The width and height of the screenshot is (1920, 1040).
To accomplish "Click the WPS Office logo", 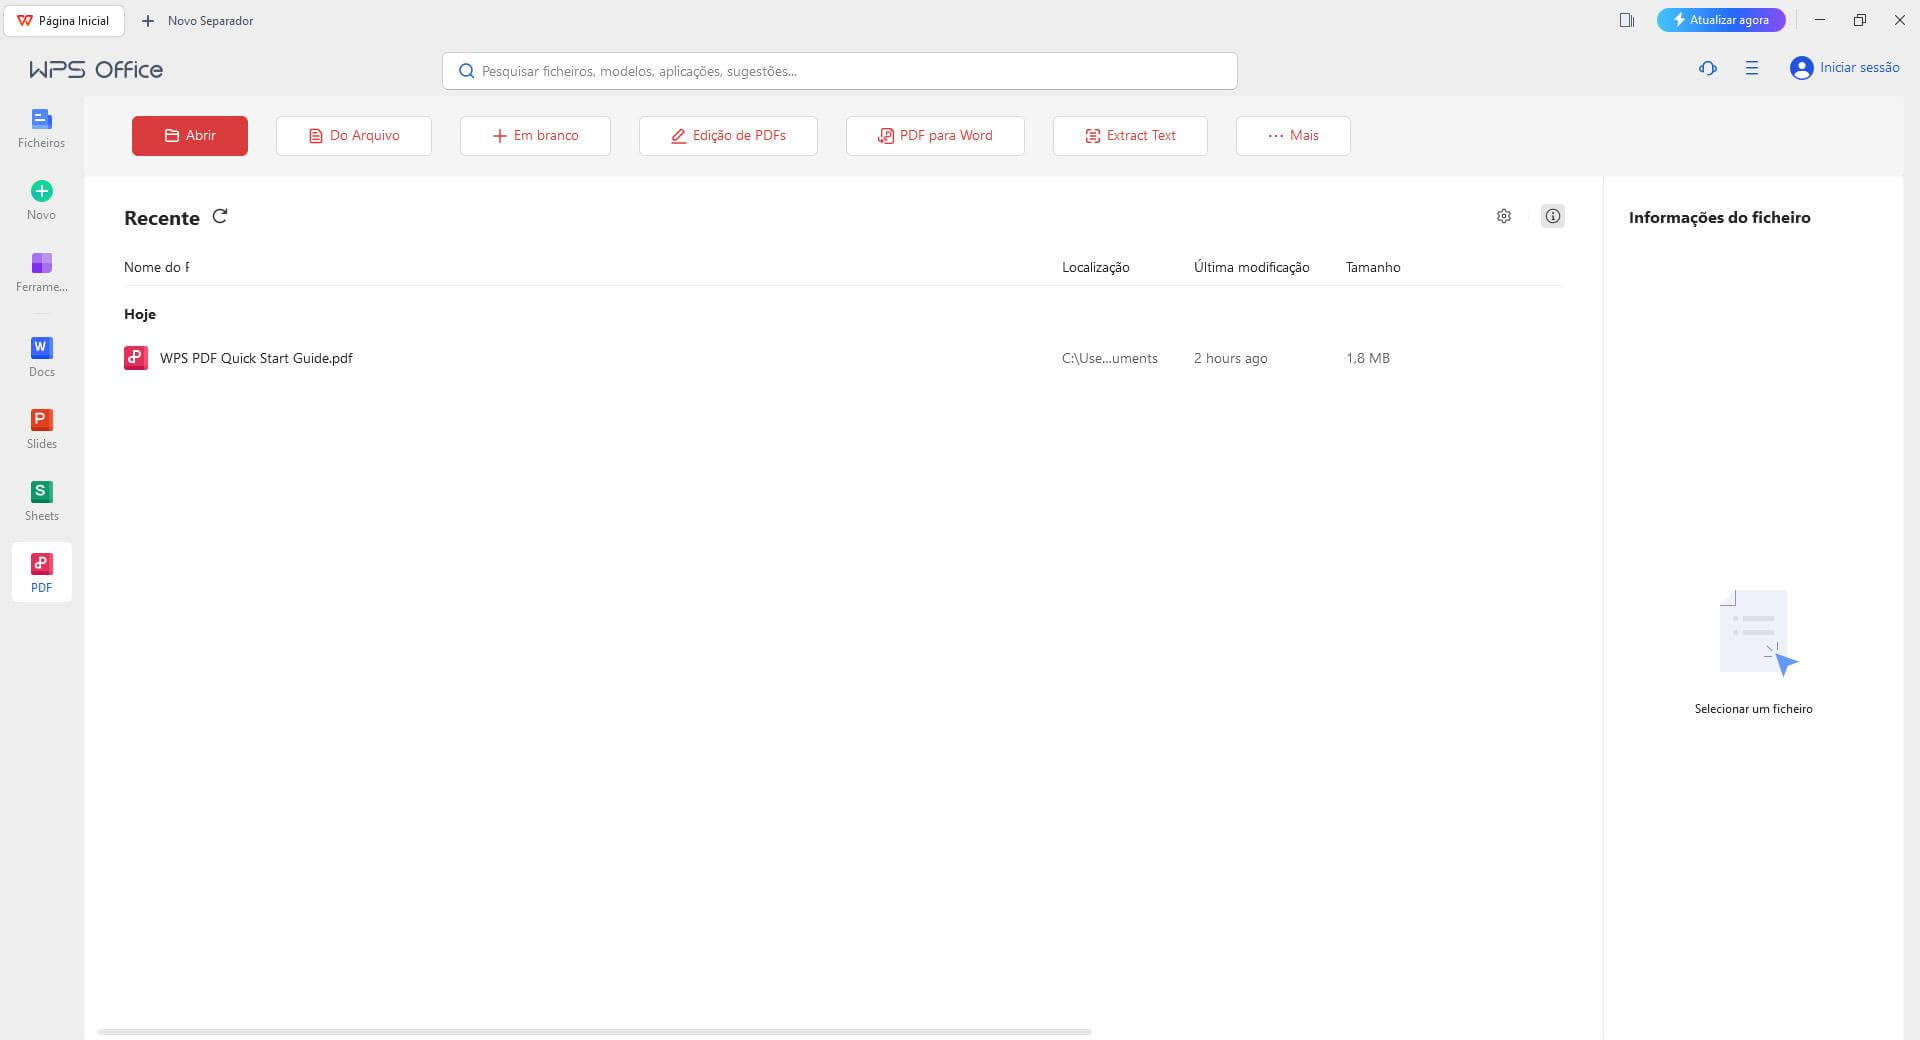I will (96, 69).
